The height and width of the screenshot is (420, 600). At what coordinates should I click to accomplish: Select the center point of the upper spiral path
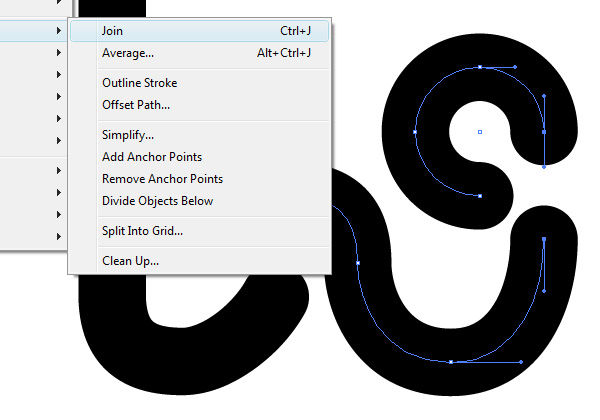pyautogui.click(x=480, y=132)
